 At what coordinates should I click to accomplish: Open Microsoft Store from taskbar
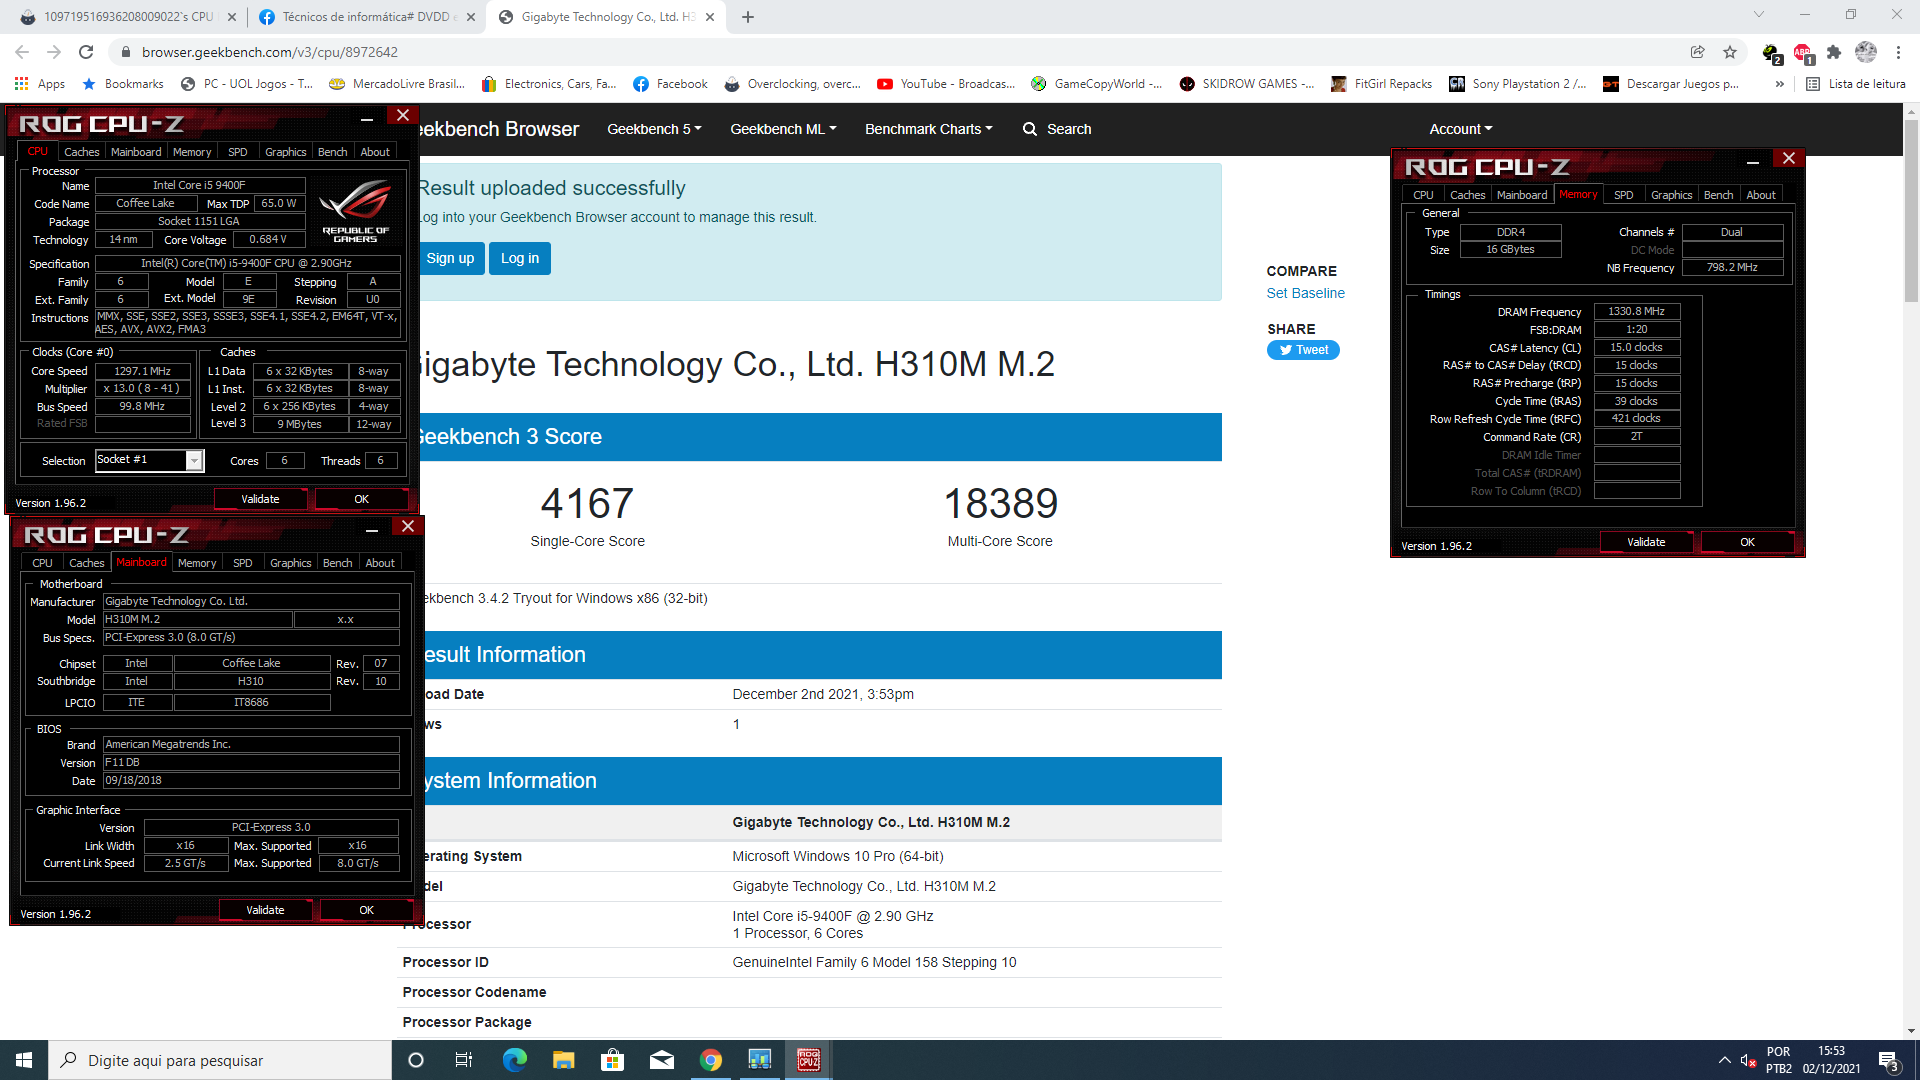click(613, 1060)
